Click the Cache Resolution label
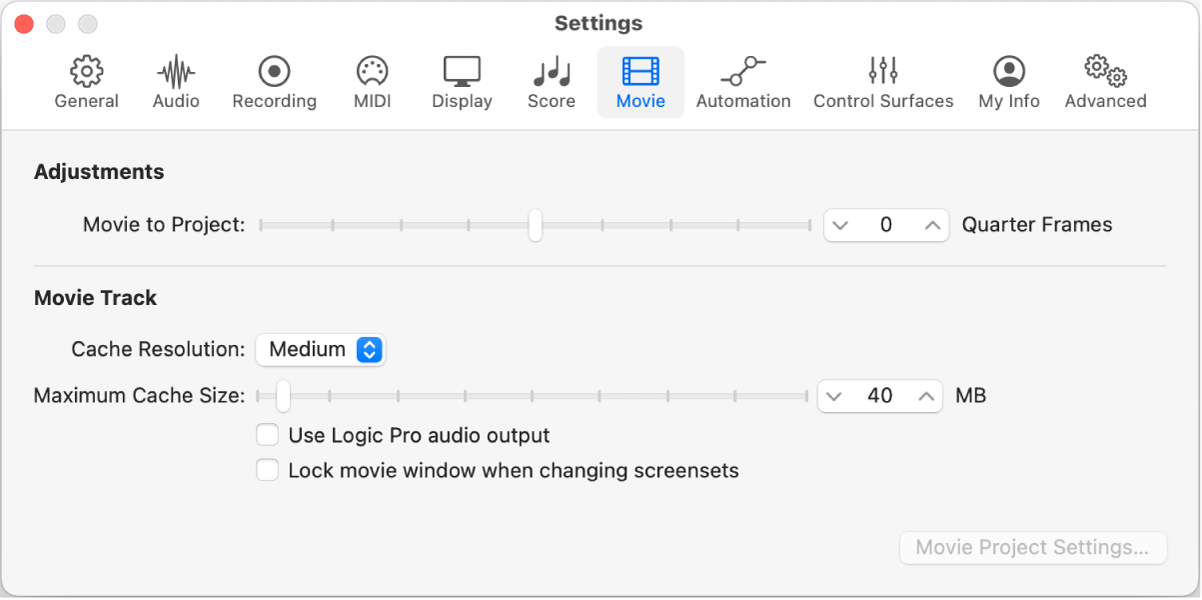Screen dimensions: 1202x600 tap(158, 349)
